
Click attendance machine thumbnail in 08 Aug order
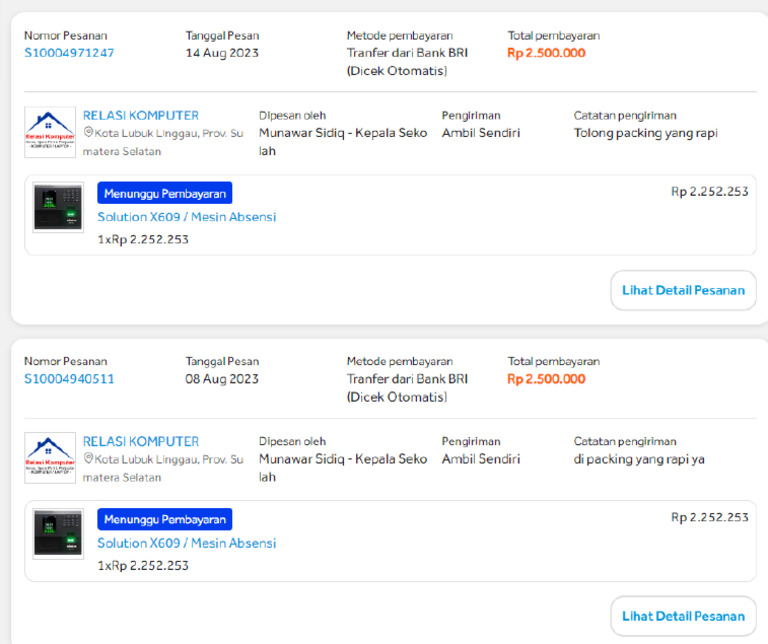tap(58, 533)
